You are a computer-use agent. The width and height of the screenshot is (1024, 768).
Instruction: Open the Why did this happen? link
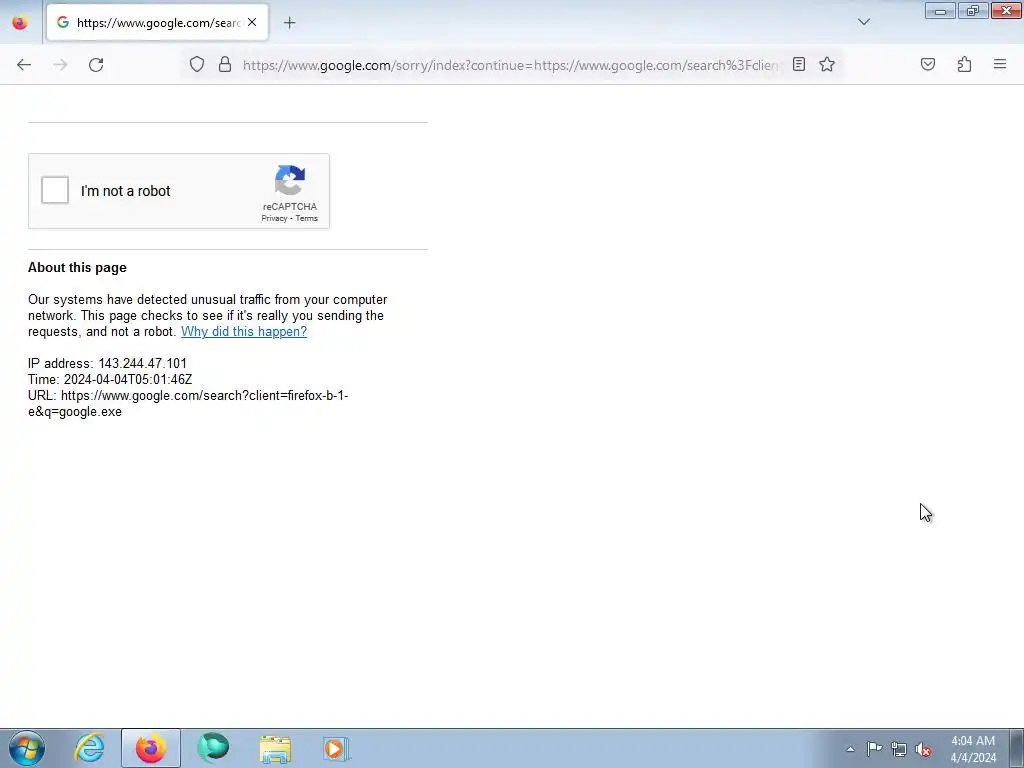point(244,332)
